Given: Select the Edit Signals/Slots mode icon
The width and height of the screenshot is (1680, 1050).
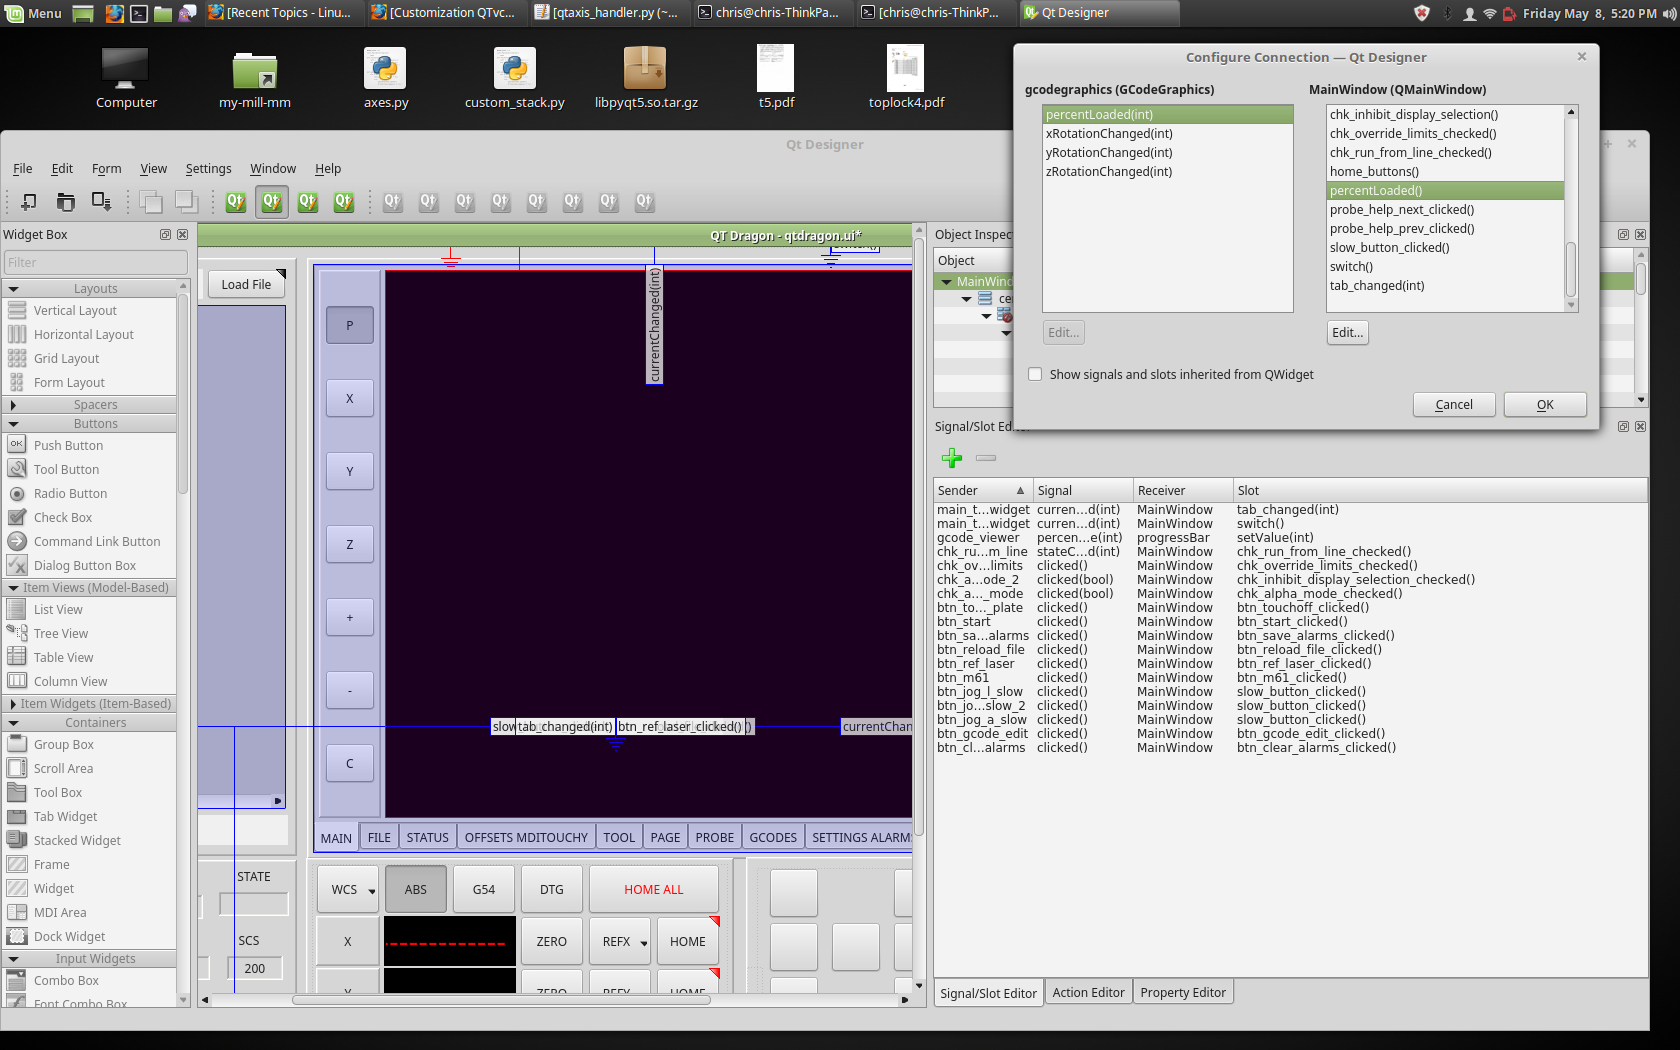Looking at the screenshot, I should [272, 201].
